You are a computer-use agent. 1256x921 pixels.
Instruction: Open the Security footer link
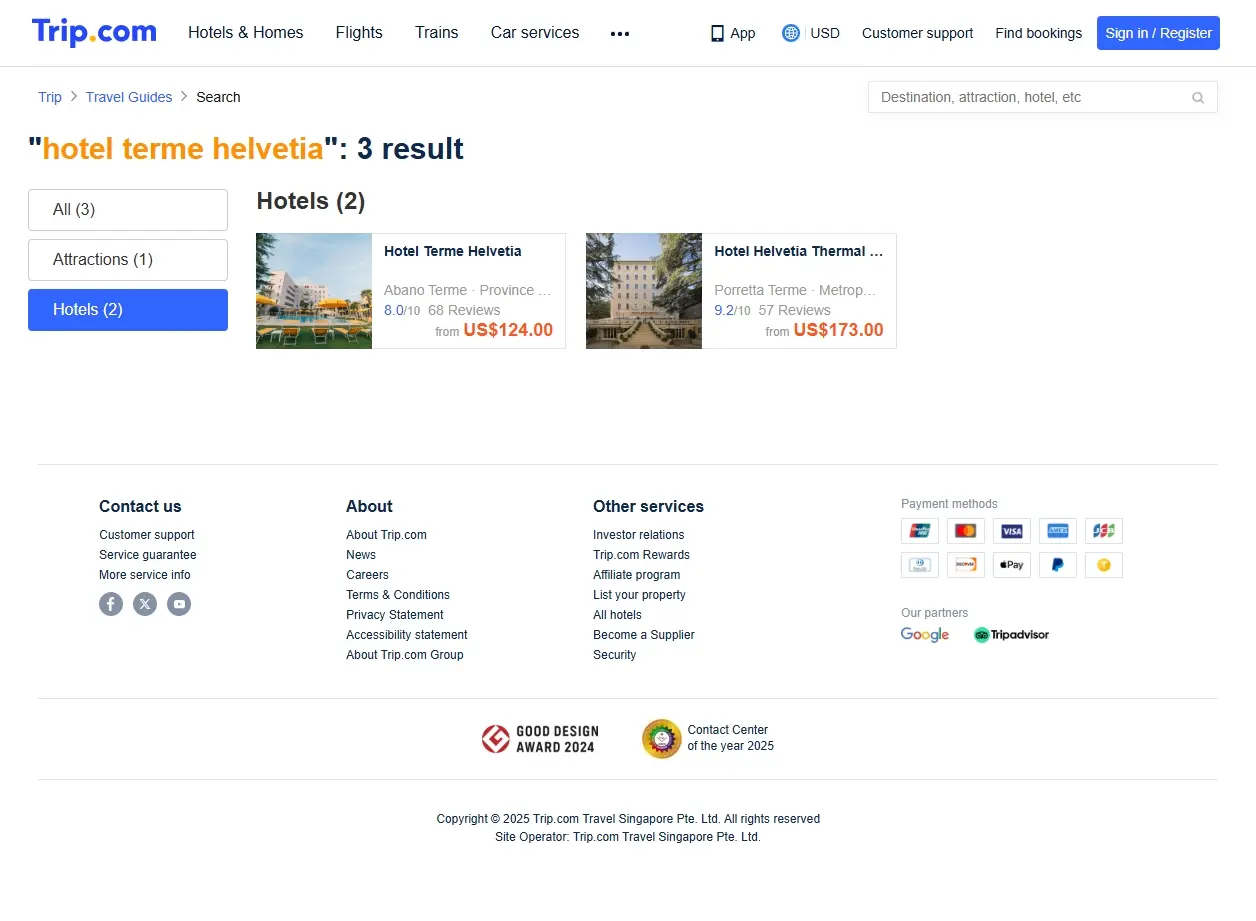coord(614,655)
